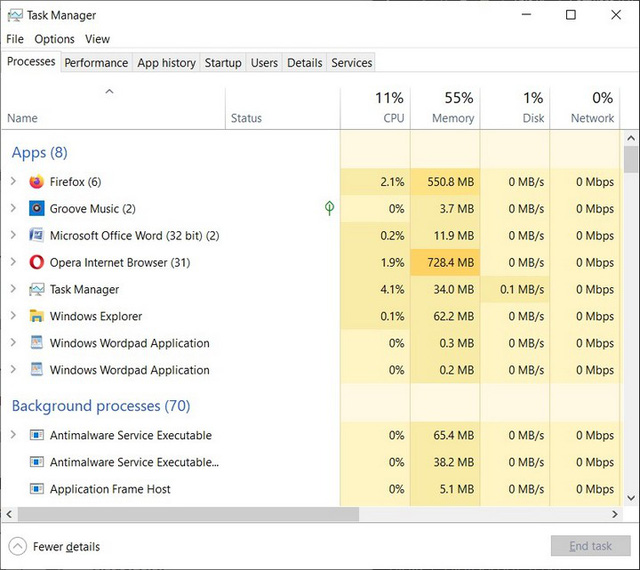Expand the first Antimalware Service Executable row
This screenshot has width=640, height=570.
pyautogui.click(x=13, y=435)
